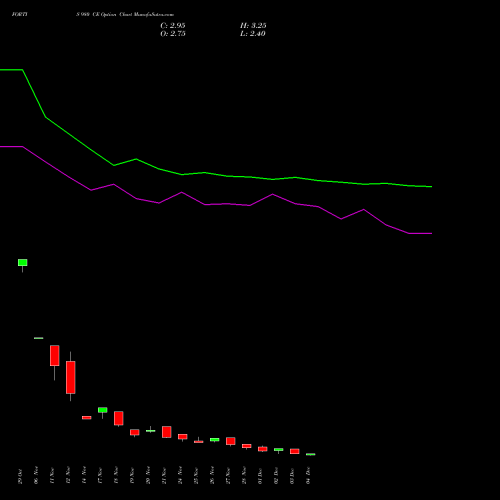Select the '29 Oct' date label
500x500 pixels.
point(21,476)
